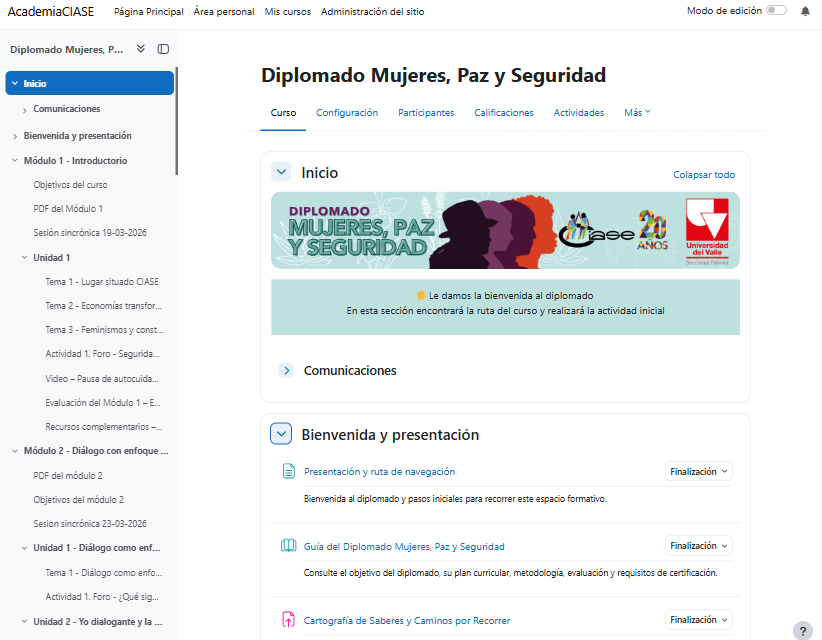822x640 pixels.
Task: Open Finalización dropdown for Cartografía de Saberes
Action: pos(698,620)
